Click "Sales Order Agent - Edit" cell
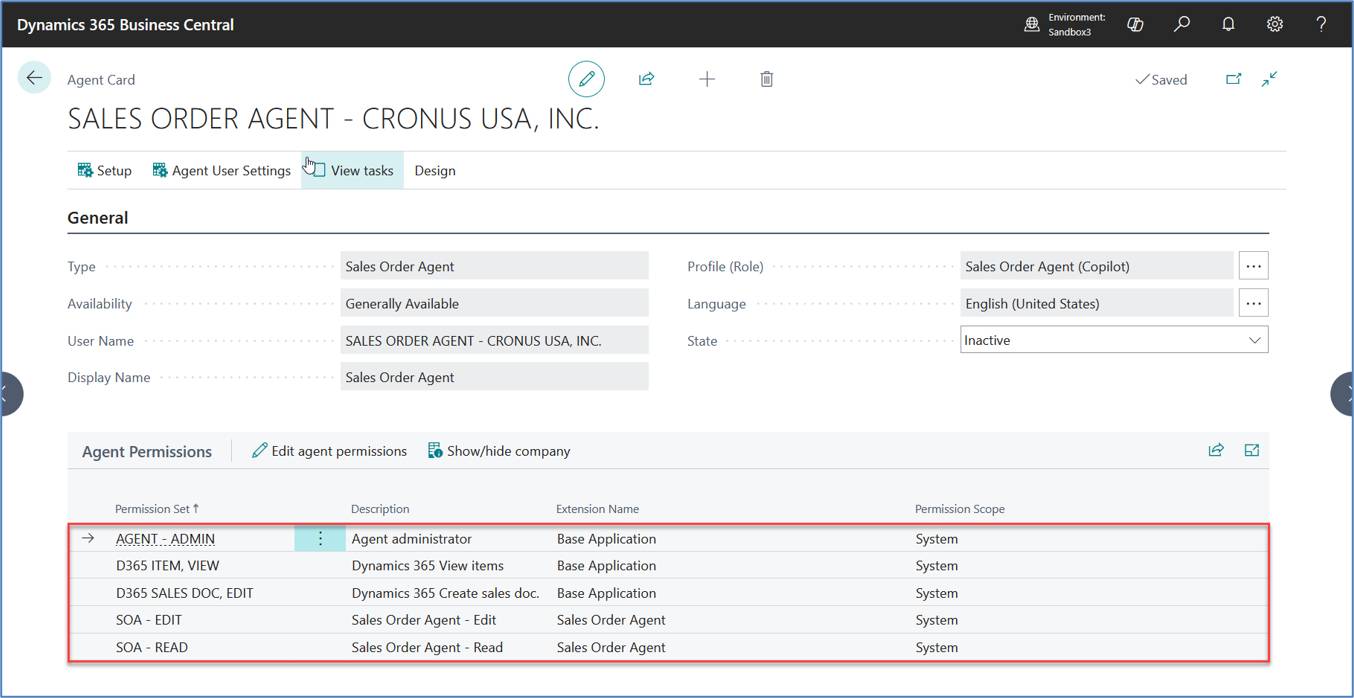Image resolution: width=1354 pixels, height=698 pixels. [424, 619]
